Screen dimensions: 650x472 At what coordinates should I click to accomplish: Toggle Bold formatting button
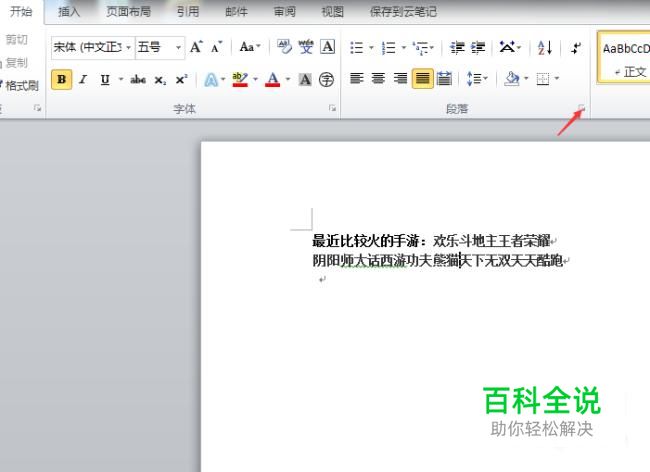tap(61, 79)
